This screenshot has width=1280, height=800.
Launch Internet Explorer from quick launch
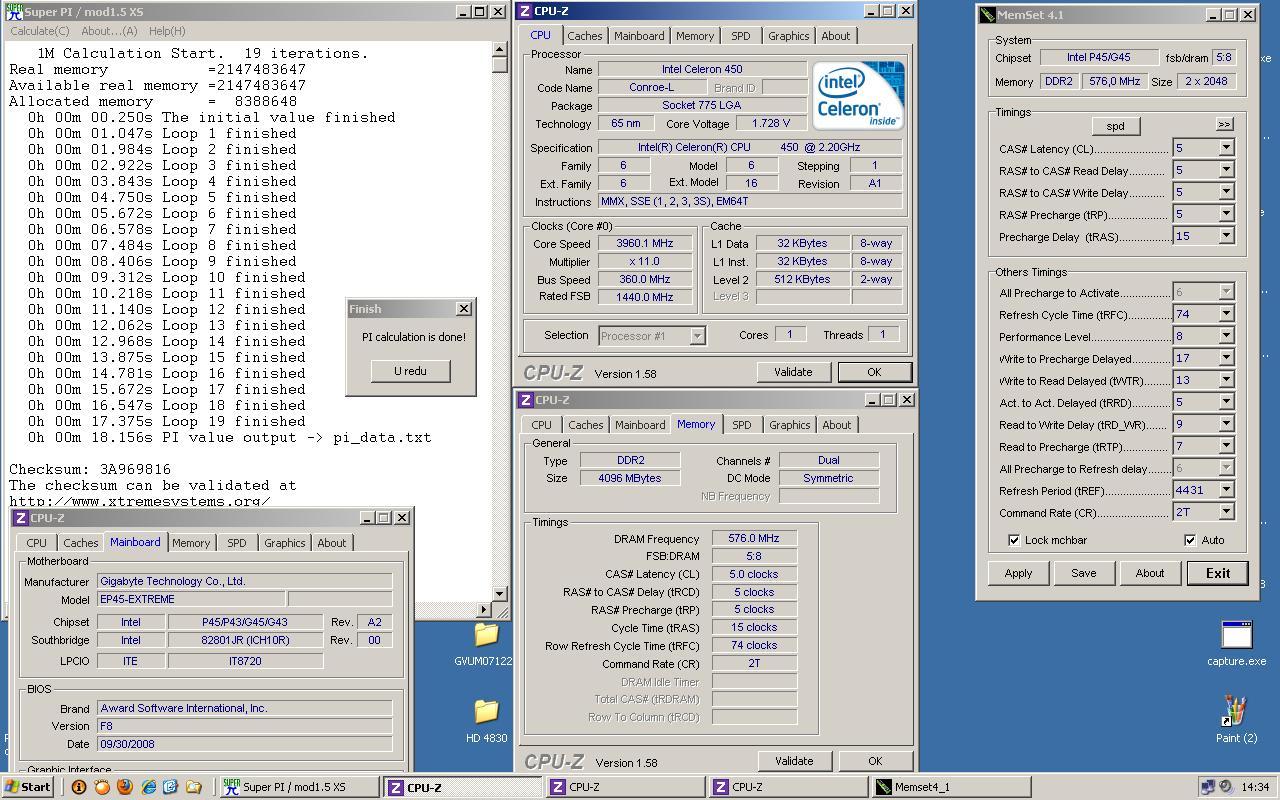click(x=148, y=787)
